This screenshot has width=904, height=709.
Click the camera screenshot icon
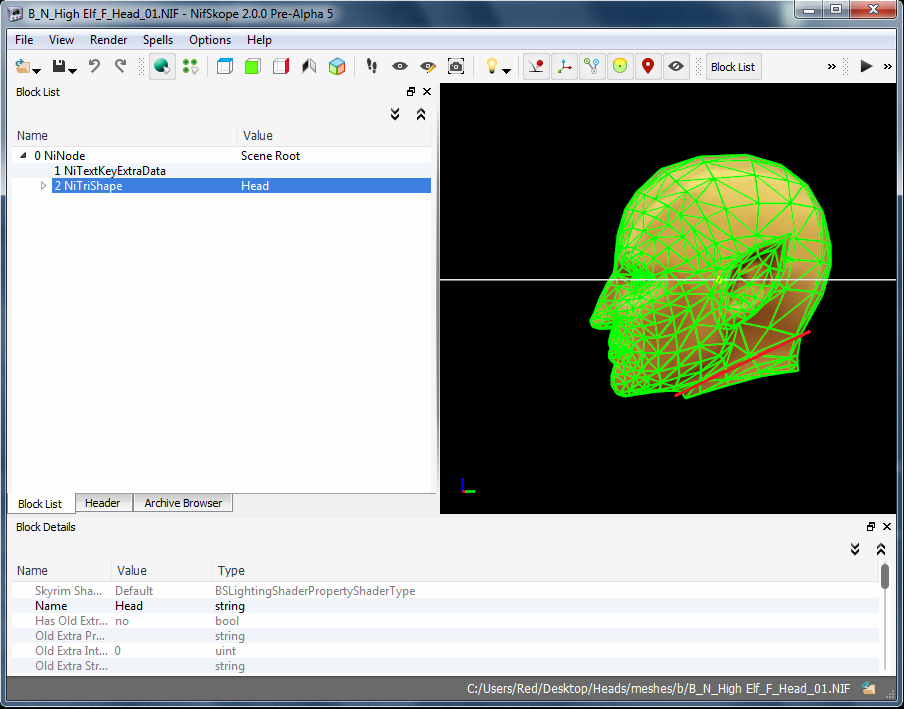coord(456,67)
